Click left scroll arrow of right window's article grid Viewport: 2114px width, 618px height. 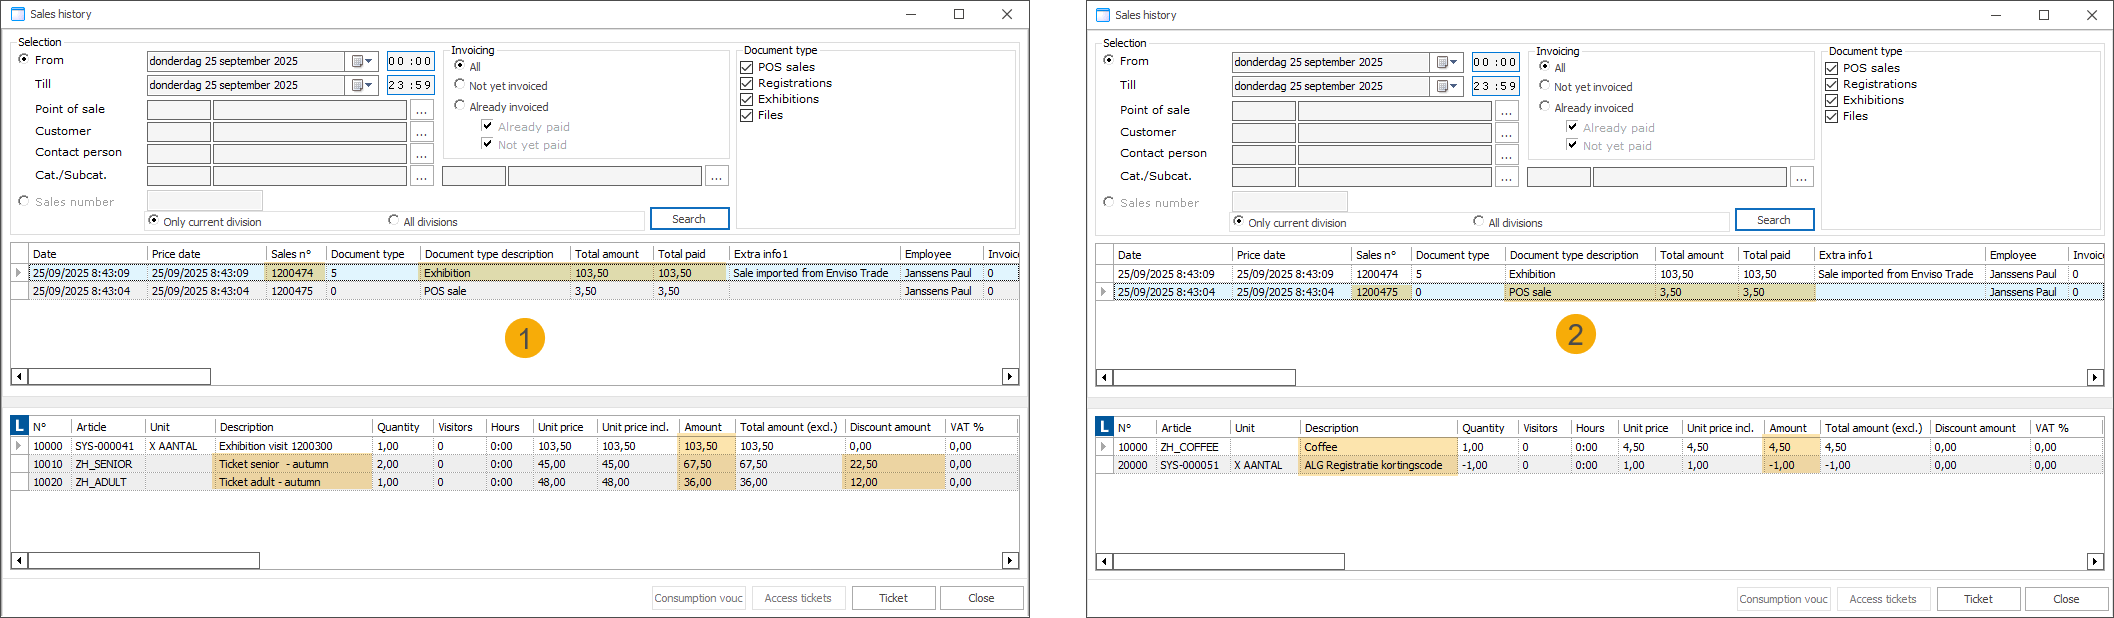click(1104, 562)
